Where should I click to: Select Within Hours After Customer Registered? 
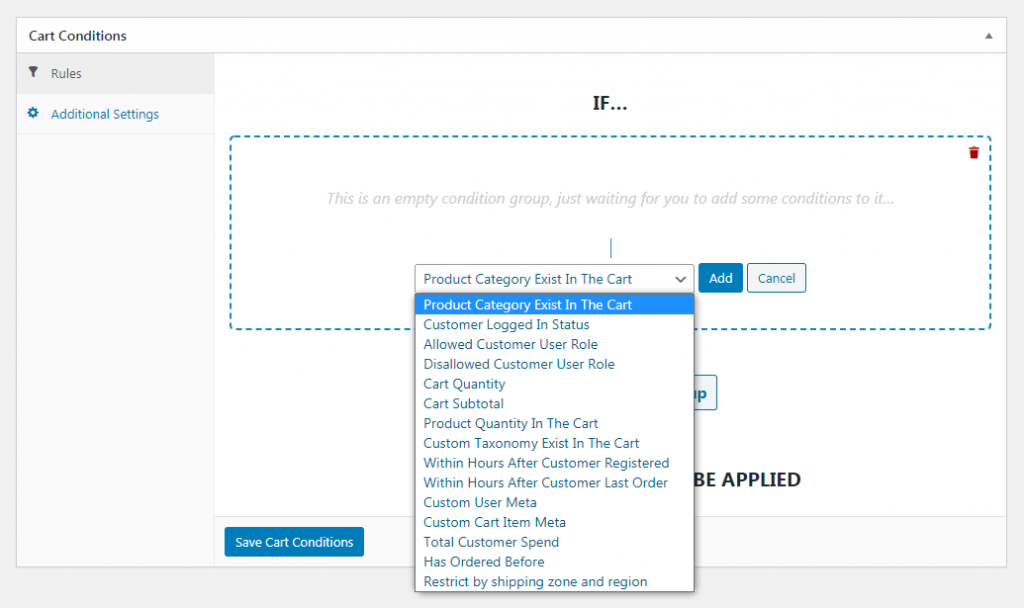point(554,463)
